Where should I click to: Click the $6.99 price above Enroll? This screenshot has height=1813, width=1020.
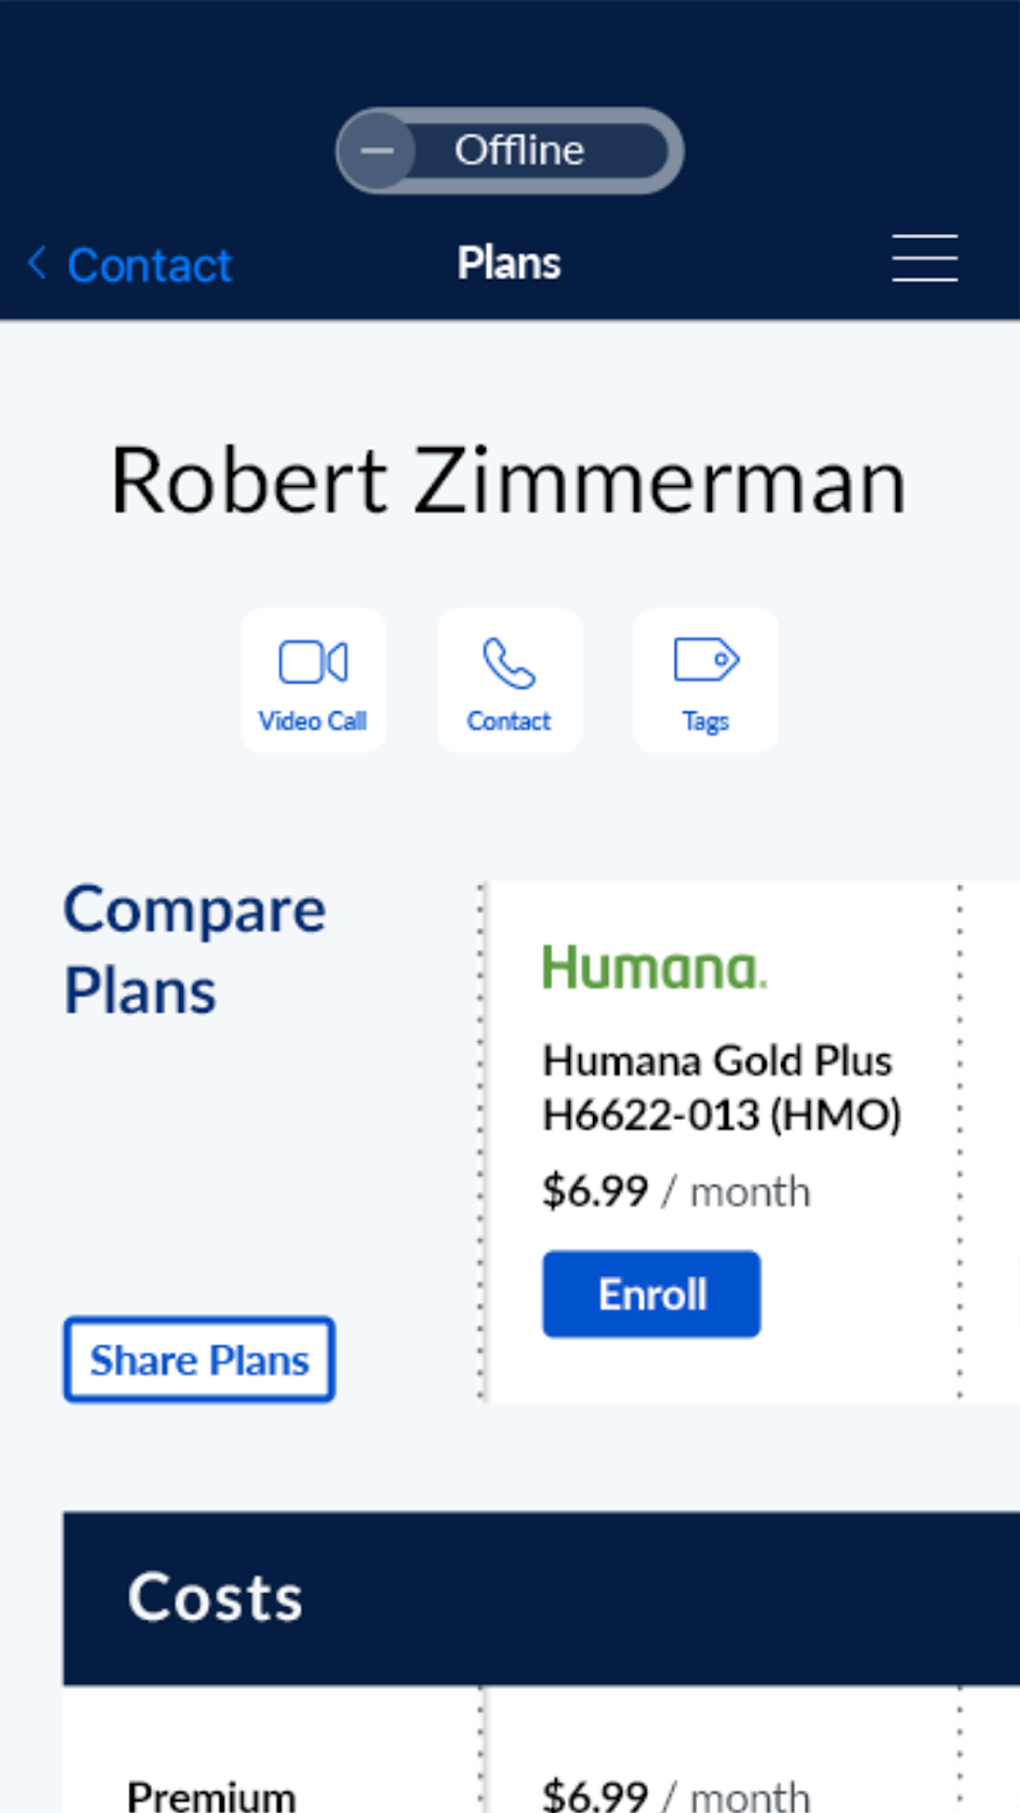tap(595, 1191)
